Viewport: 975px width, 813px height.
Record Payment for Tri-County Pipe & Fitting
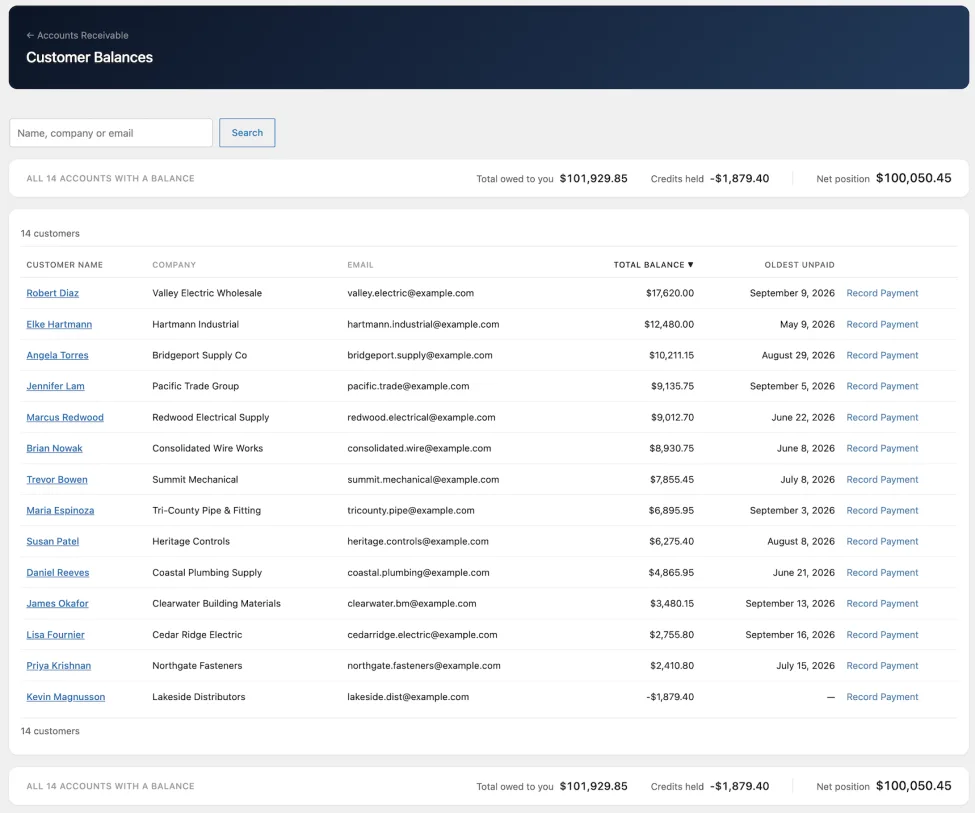(x=882, y=511)
